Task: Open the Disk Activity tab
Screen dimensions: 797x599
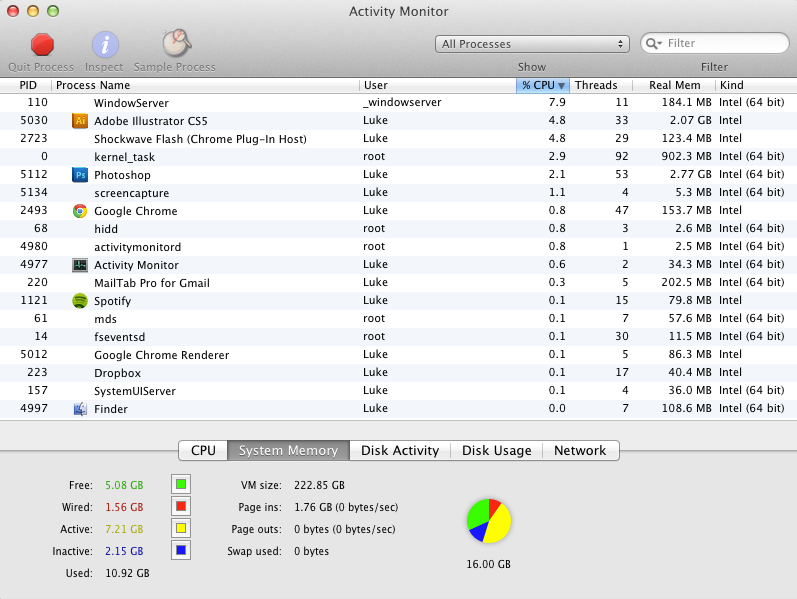Action: 400,451
